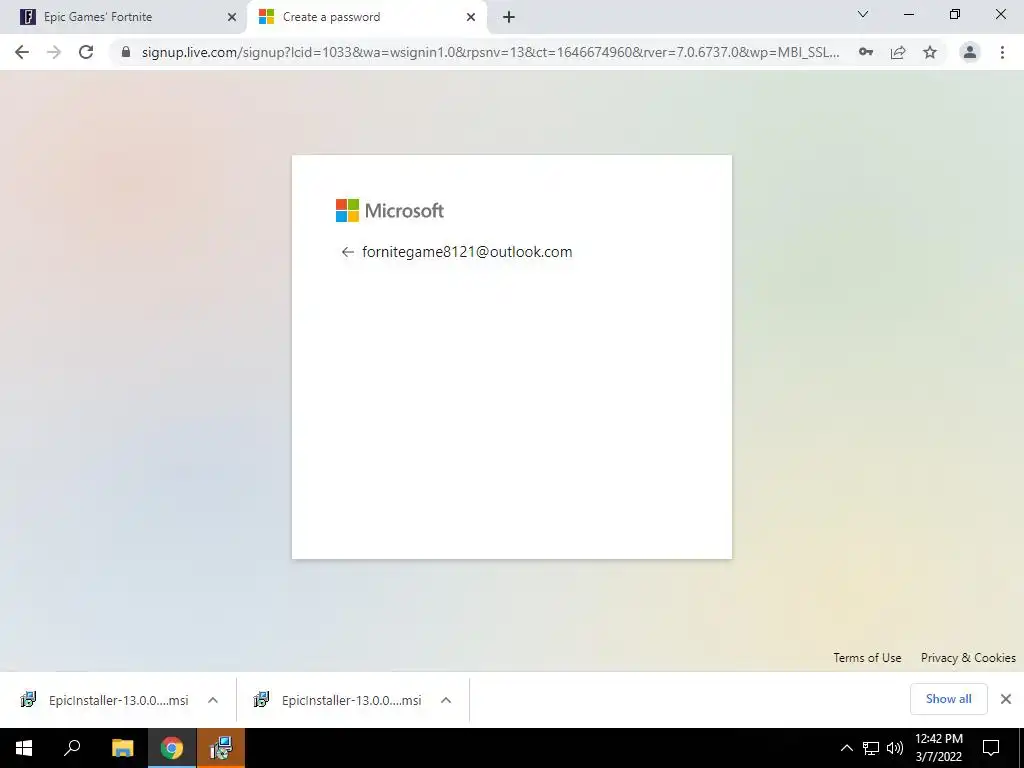Close the downloads bar
Viewport: 1024px width, 768px height.
pyautogui.click(x=1006, y=699)
